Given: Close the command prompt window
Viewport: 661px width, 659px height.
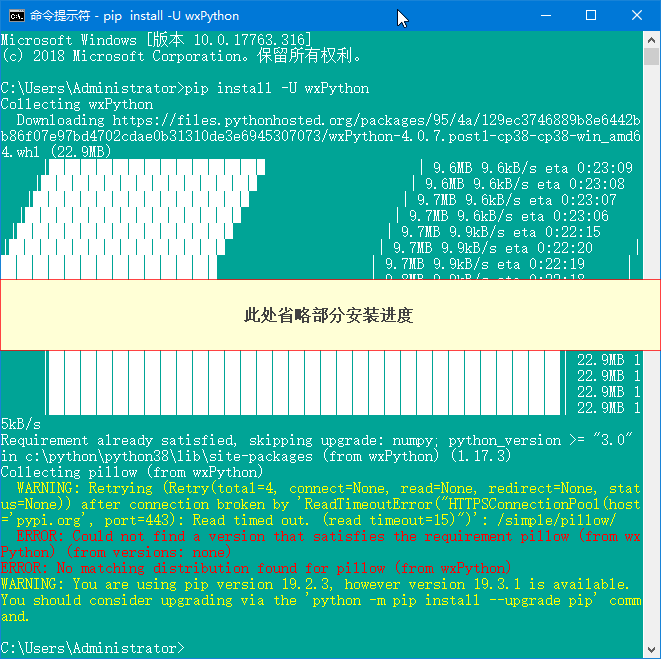Looking at the screenshot, I should 637,16.
